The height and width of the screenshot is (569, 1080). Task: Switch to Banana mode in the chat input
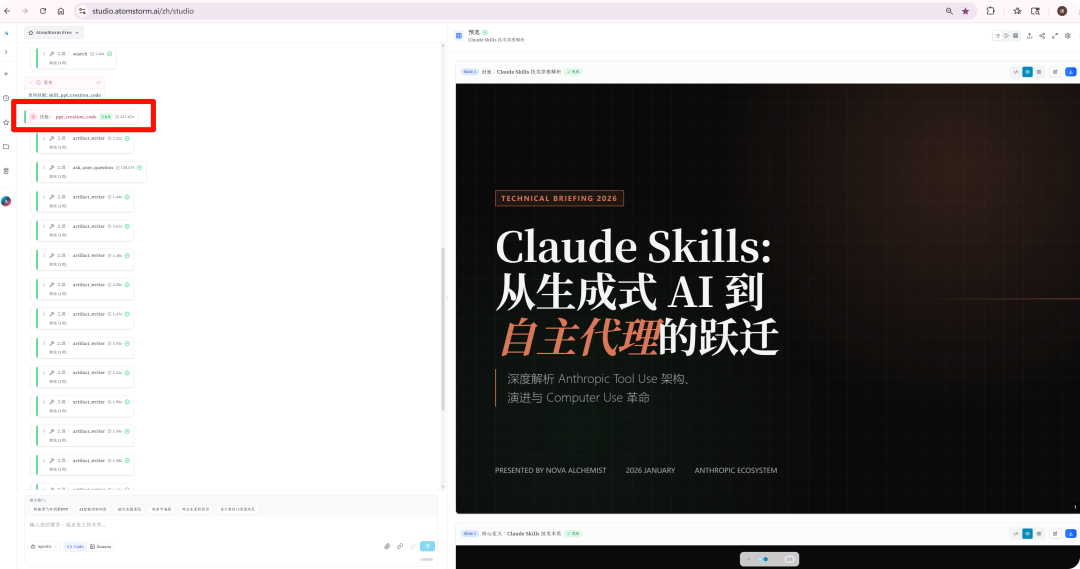pyautogui.click(x=101, y=546)
